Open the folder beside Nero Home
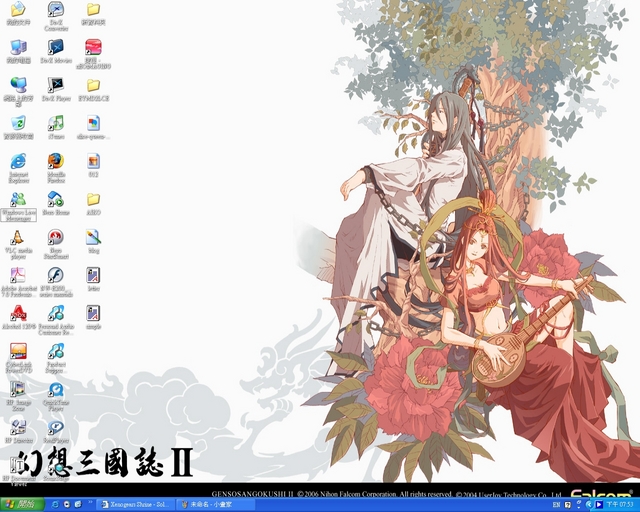640x512 pixels. coord(93,199)
